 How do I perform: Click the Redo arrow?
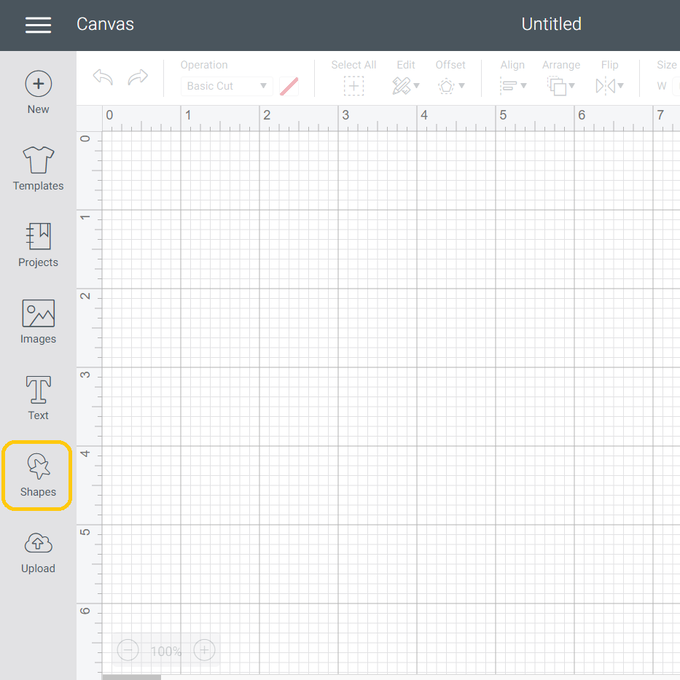click(x=138, y=77)
